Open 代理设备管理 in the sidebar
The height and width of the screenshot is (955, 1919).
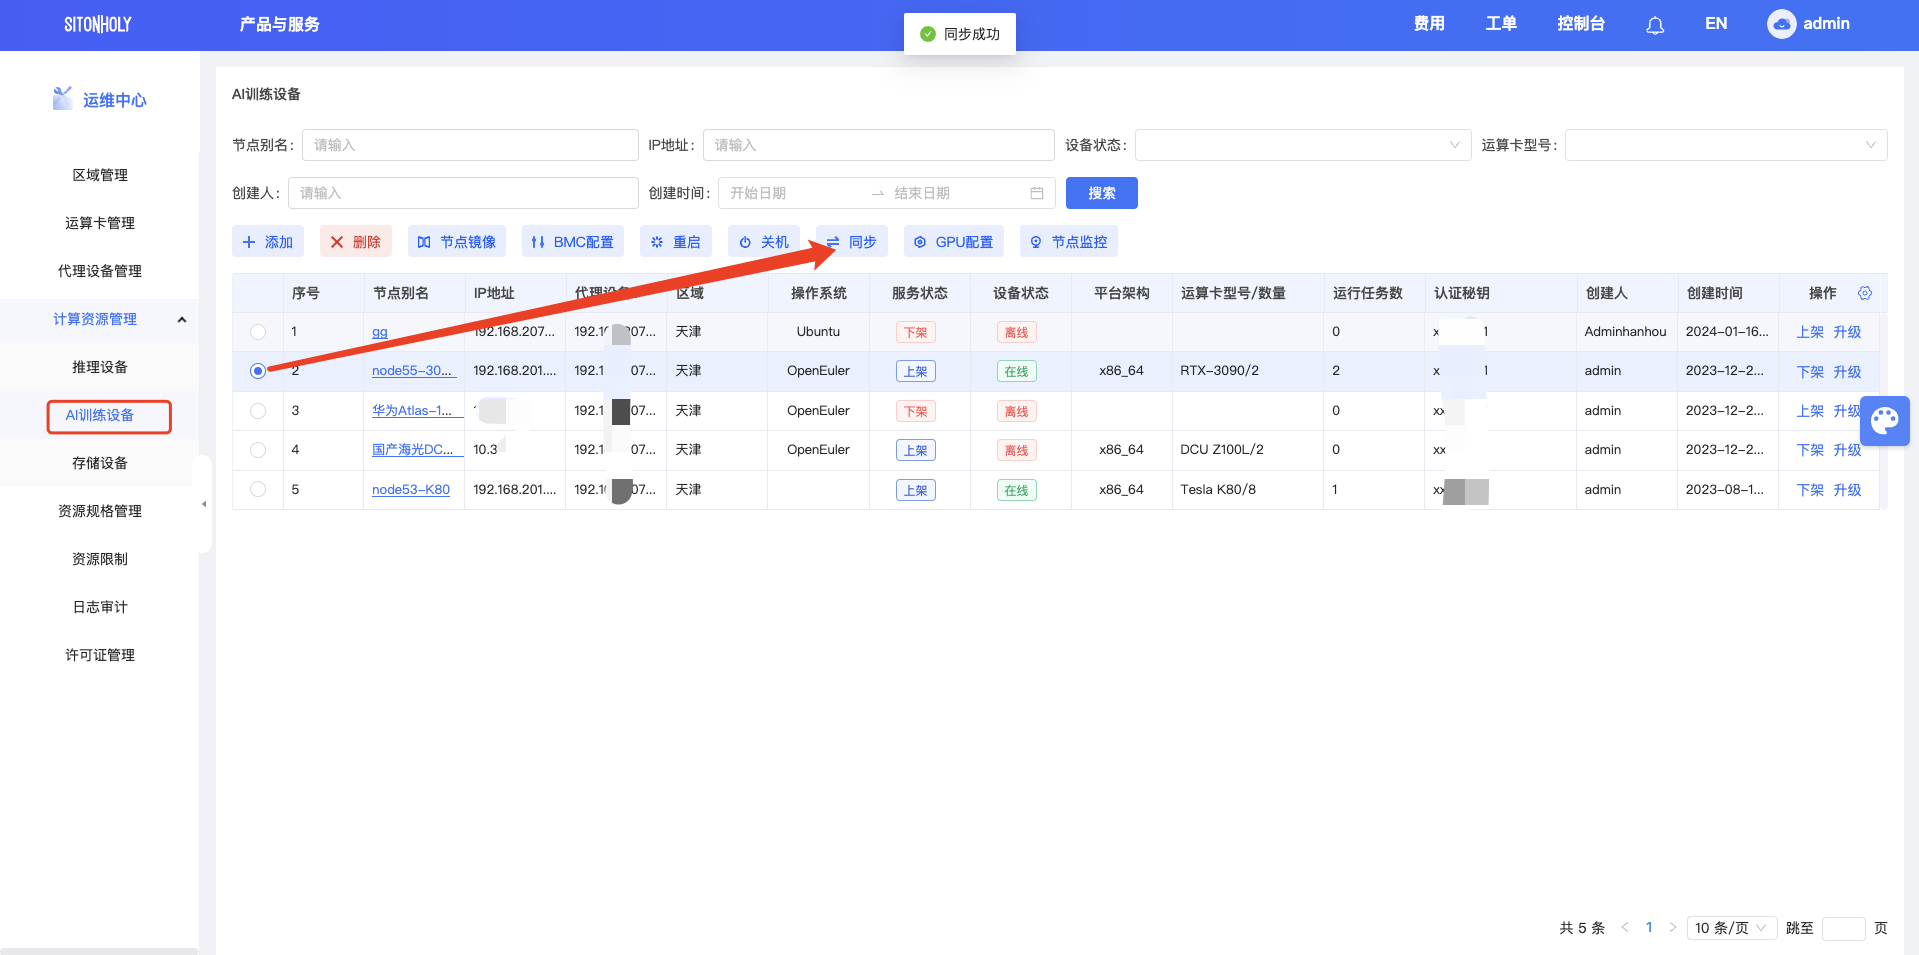pyautogui.click(x=100, y=271)
